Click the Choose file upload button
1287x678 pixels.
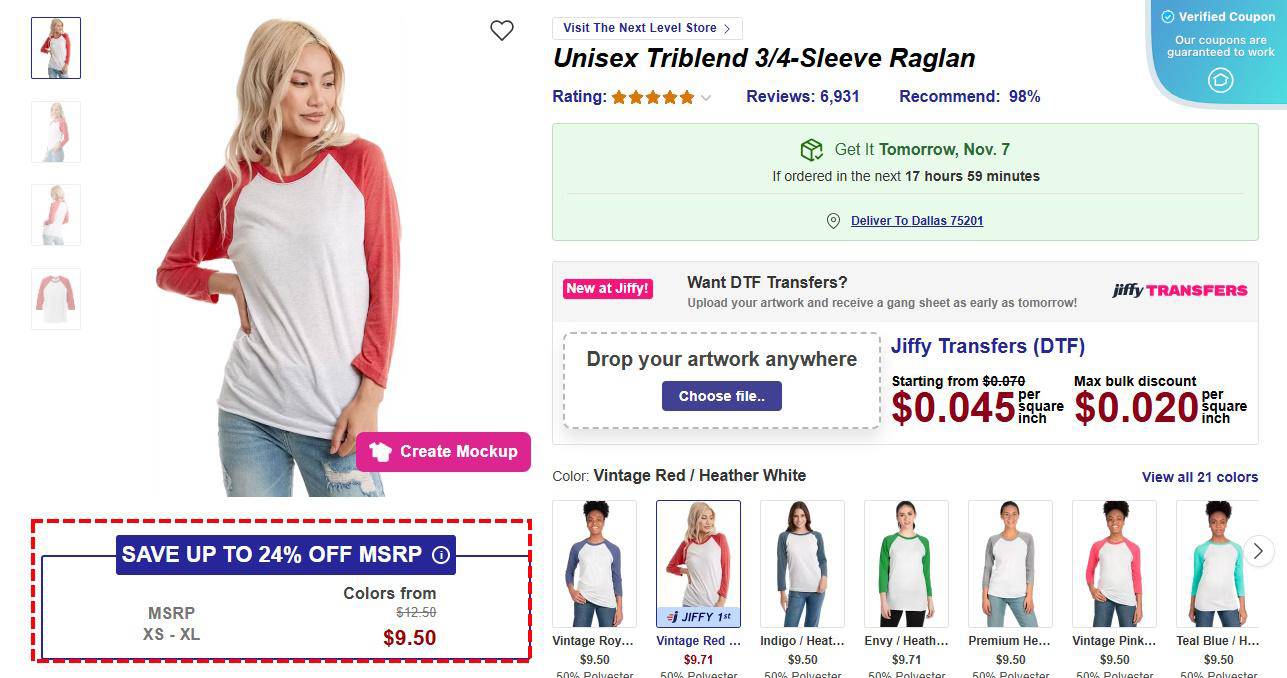click(721, 396)
